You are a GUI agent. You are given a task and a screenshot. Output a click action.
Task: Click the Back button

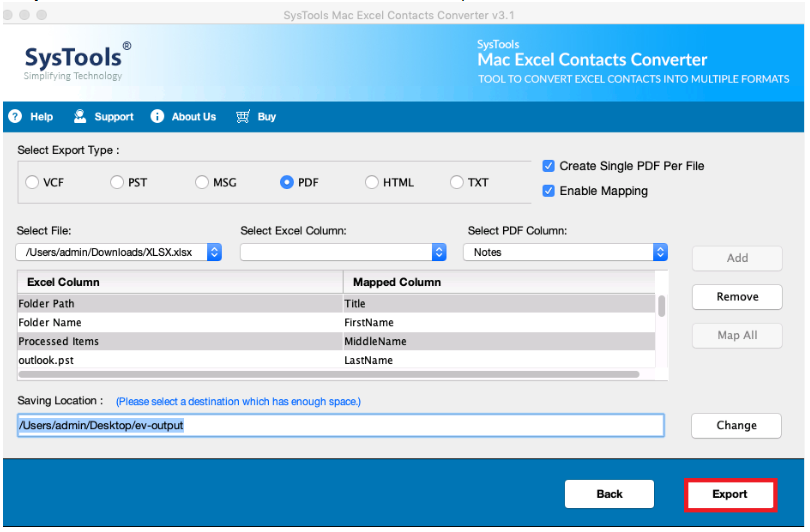pos(610,495)
